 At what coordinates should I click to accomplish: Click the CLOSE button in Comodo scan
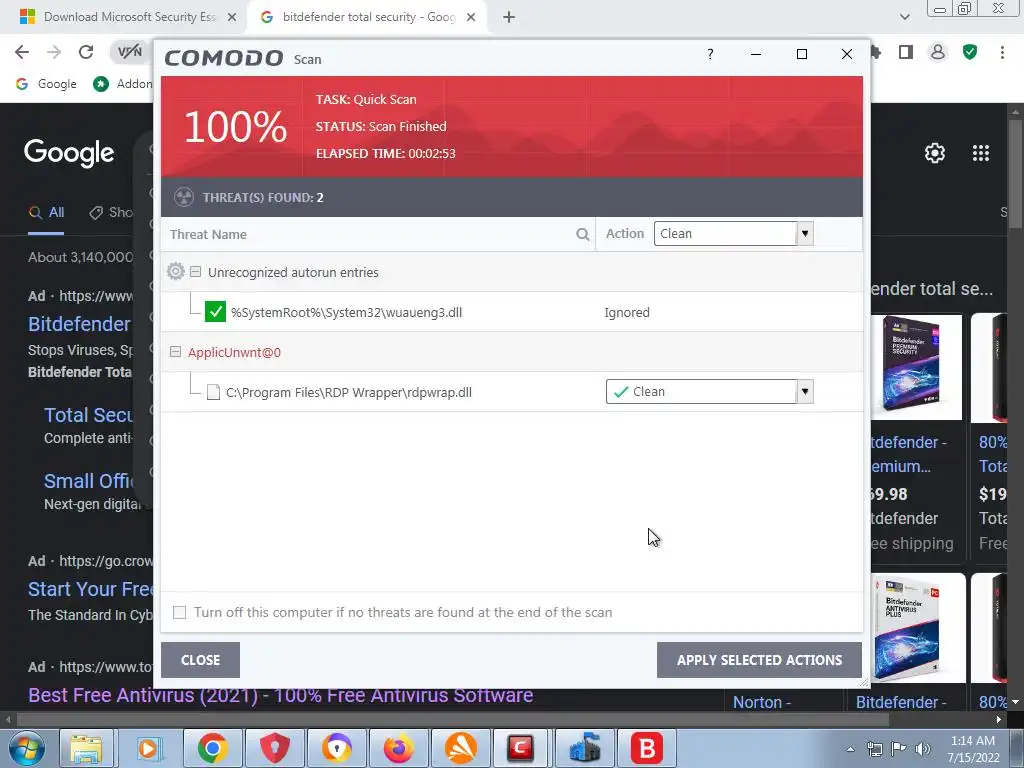[200, 660]
